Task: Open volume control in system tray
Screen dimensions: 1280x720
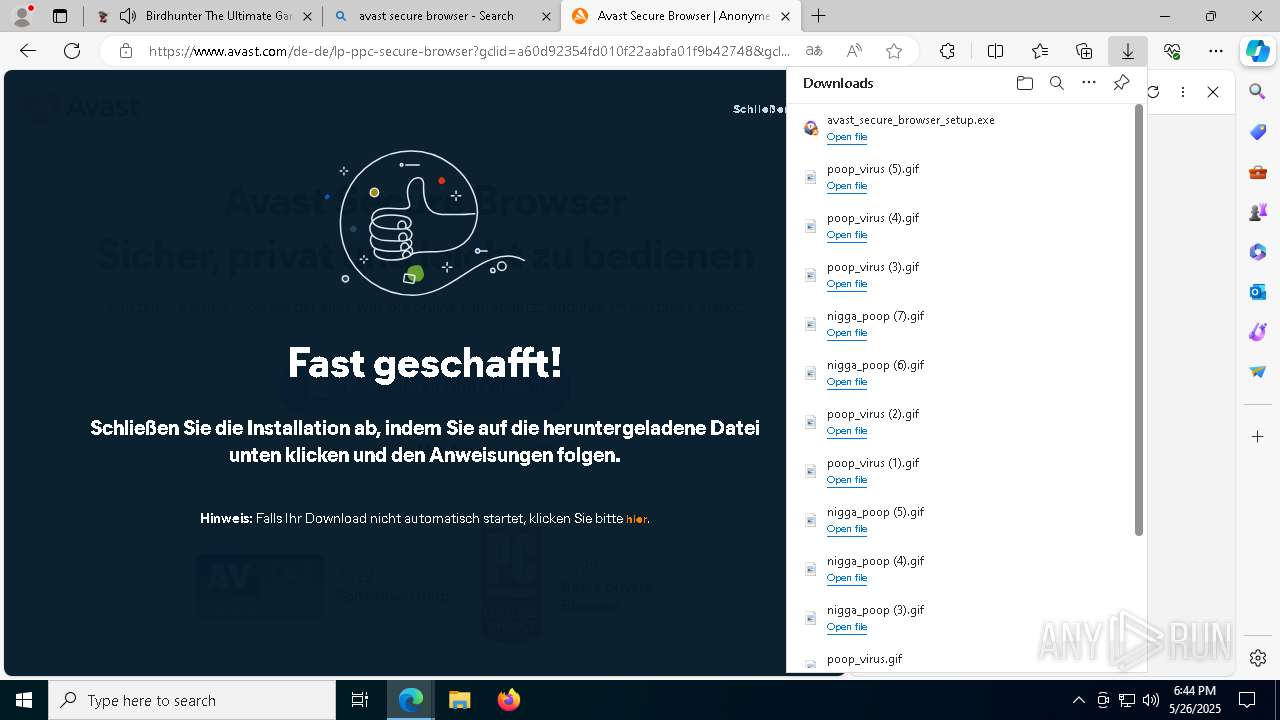Action: (x=1151, y=700)
